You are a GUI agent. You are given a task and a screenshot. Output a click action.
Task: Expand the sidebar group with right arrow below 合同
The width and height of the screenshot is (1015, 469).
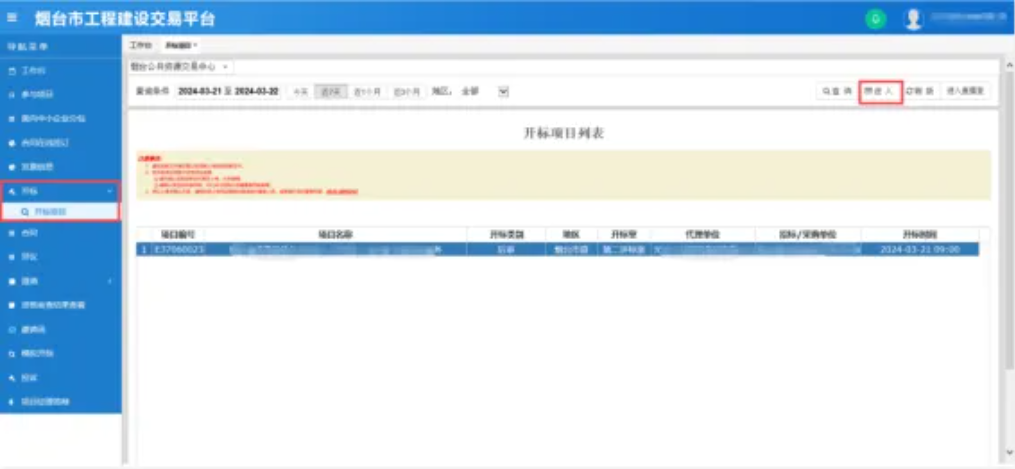point(60,281)
